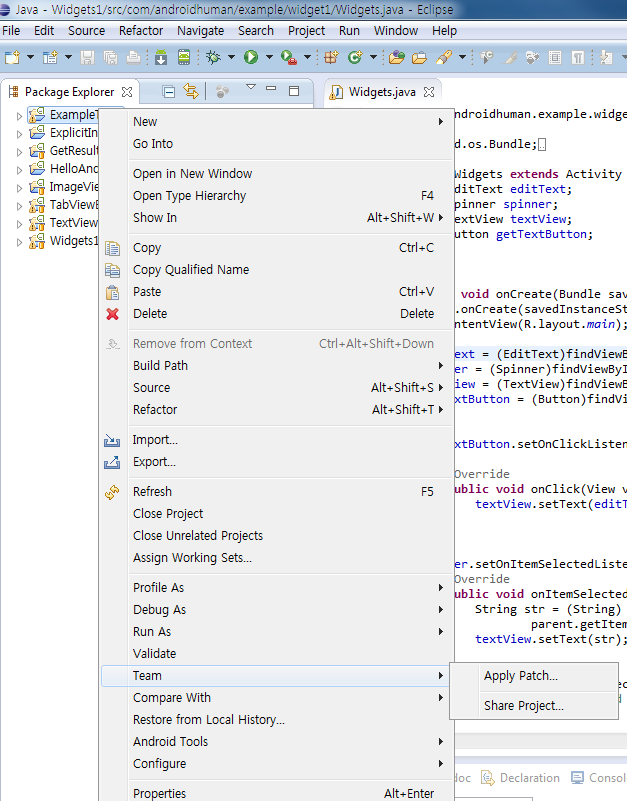The height and width of the screenshot is (801, 627).
Task: Click Open Type Hierarchy menu entry
Action: click(x=277, y=196)
